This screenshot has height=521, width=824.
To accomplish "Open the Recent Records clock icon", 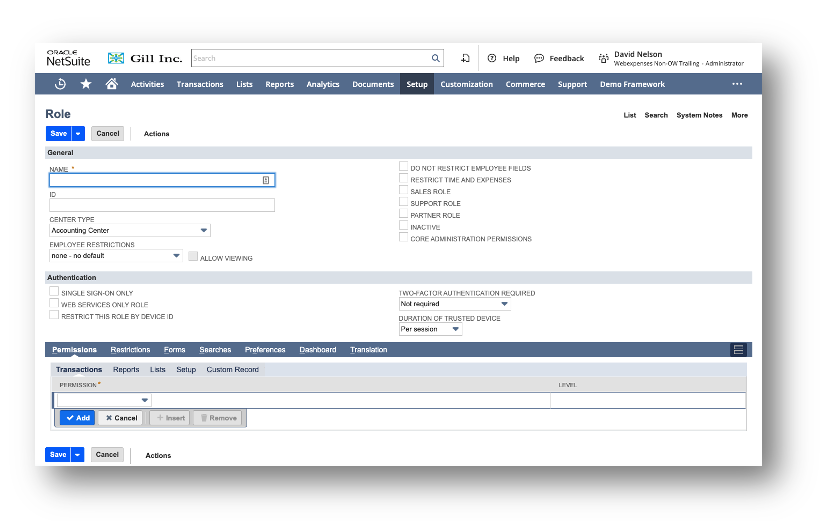I will 60,84.
